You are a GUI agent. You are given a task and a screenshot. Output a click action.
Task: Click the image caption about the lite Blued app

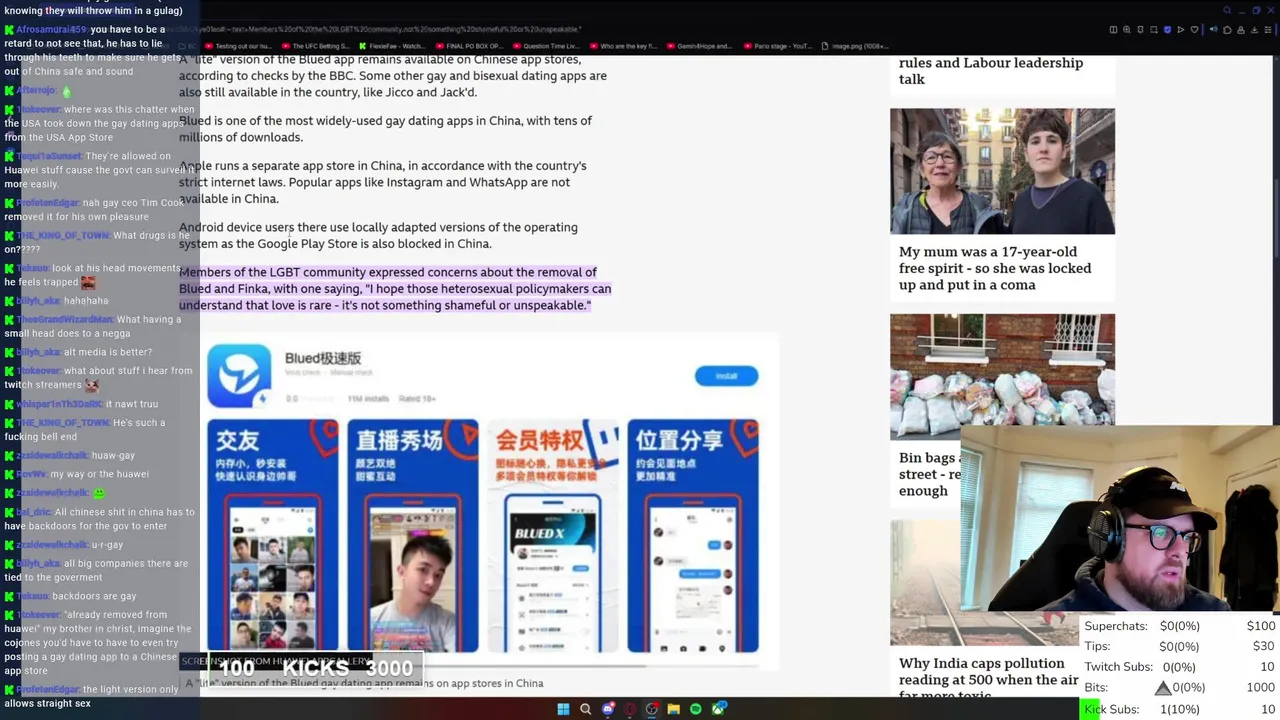pos(365,683)
